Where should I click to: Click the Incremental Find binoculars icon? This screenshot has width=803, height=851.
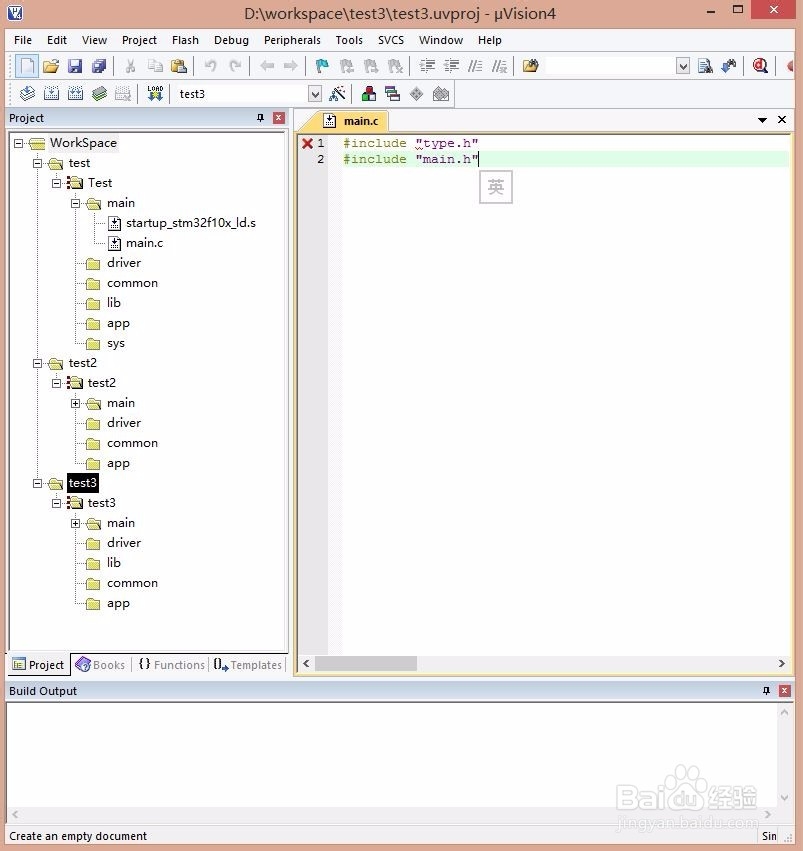729,66
